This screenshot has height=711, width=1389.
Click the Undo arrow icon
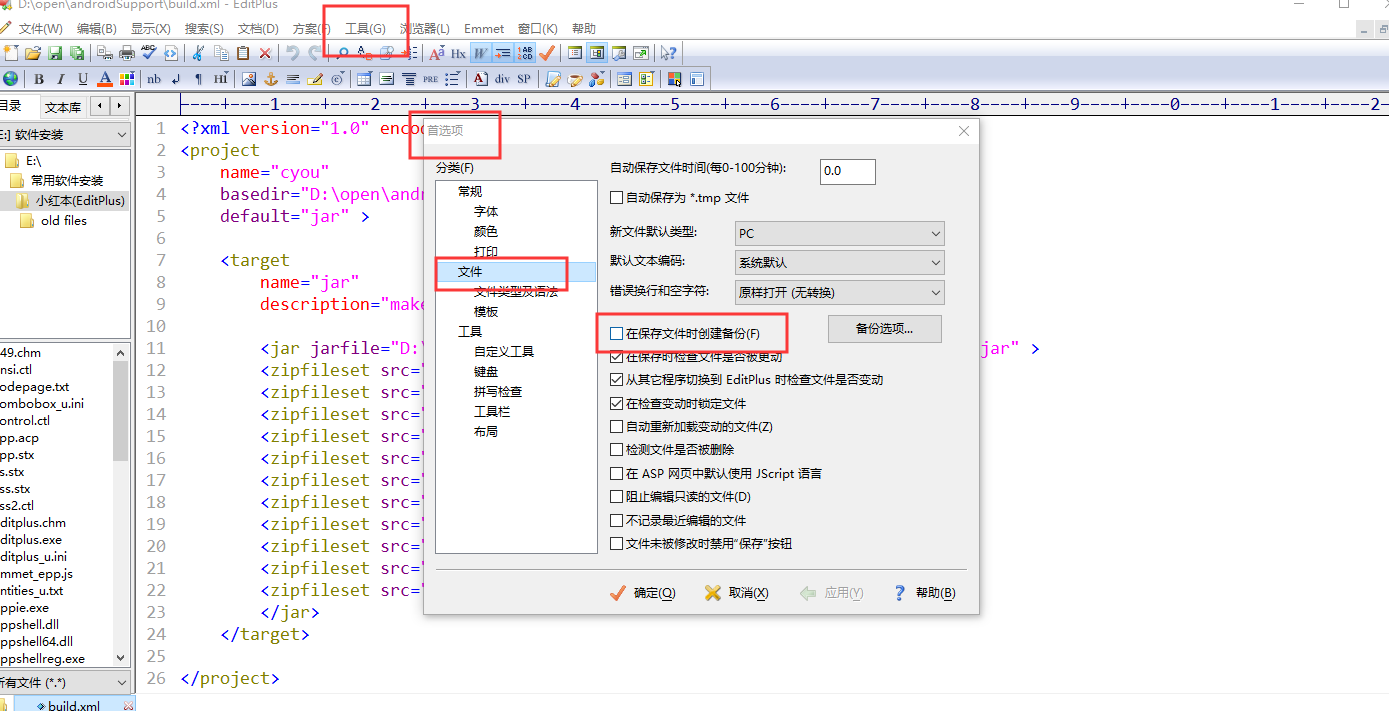point(292,52)
